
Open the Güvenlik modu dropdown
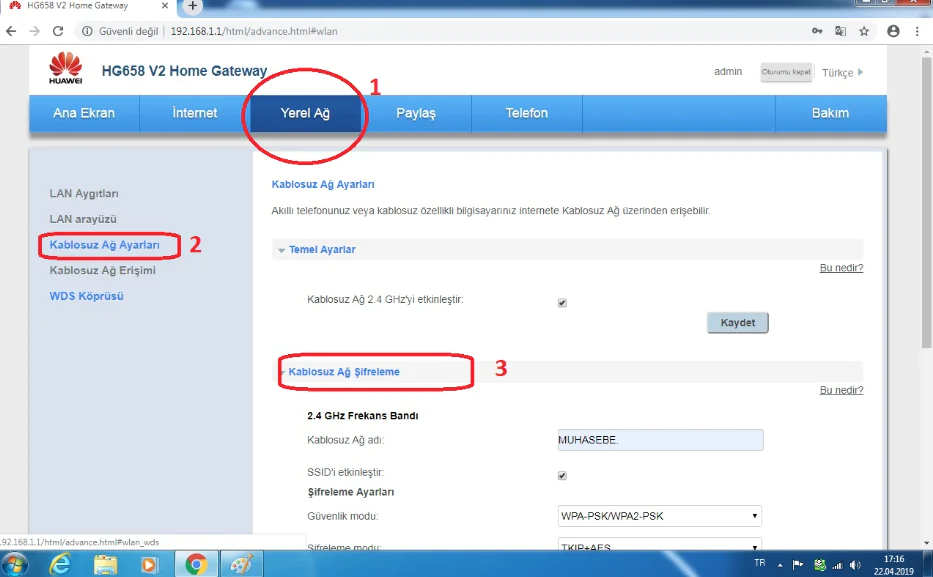tap(660, 516)
